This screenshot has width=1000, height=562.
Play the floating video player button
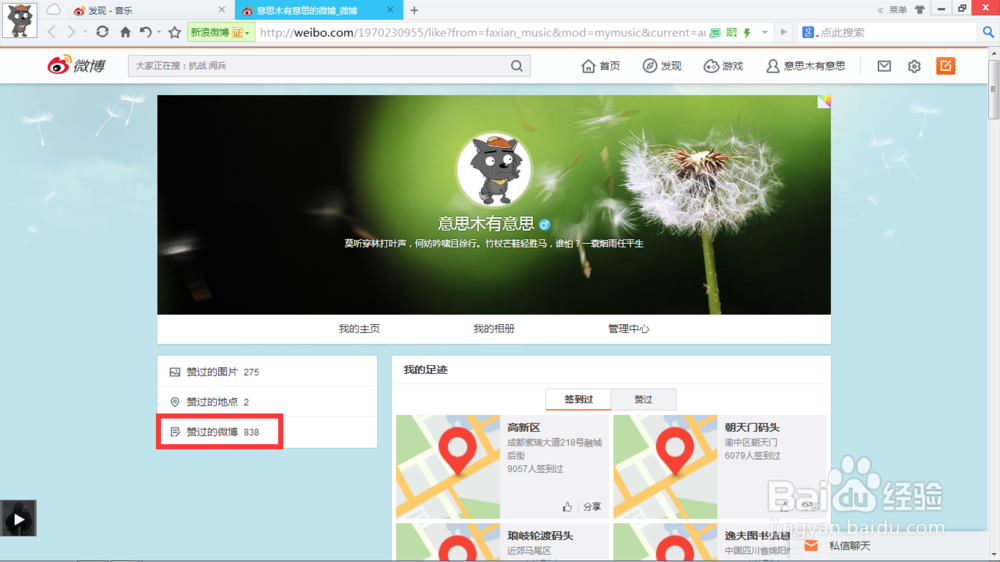tap(18, 519)
